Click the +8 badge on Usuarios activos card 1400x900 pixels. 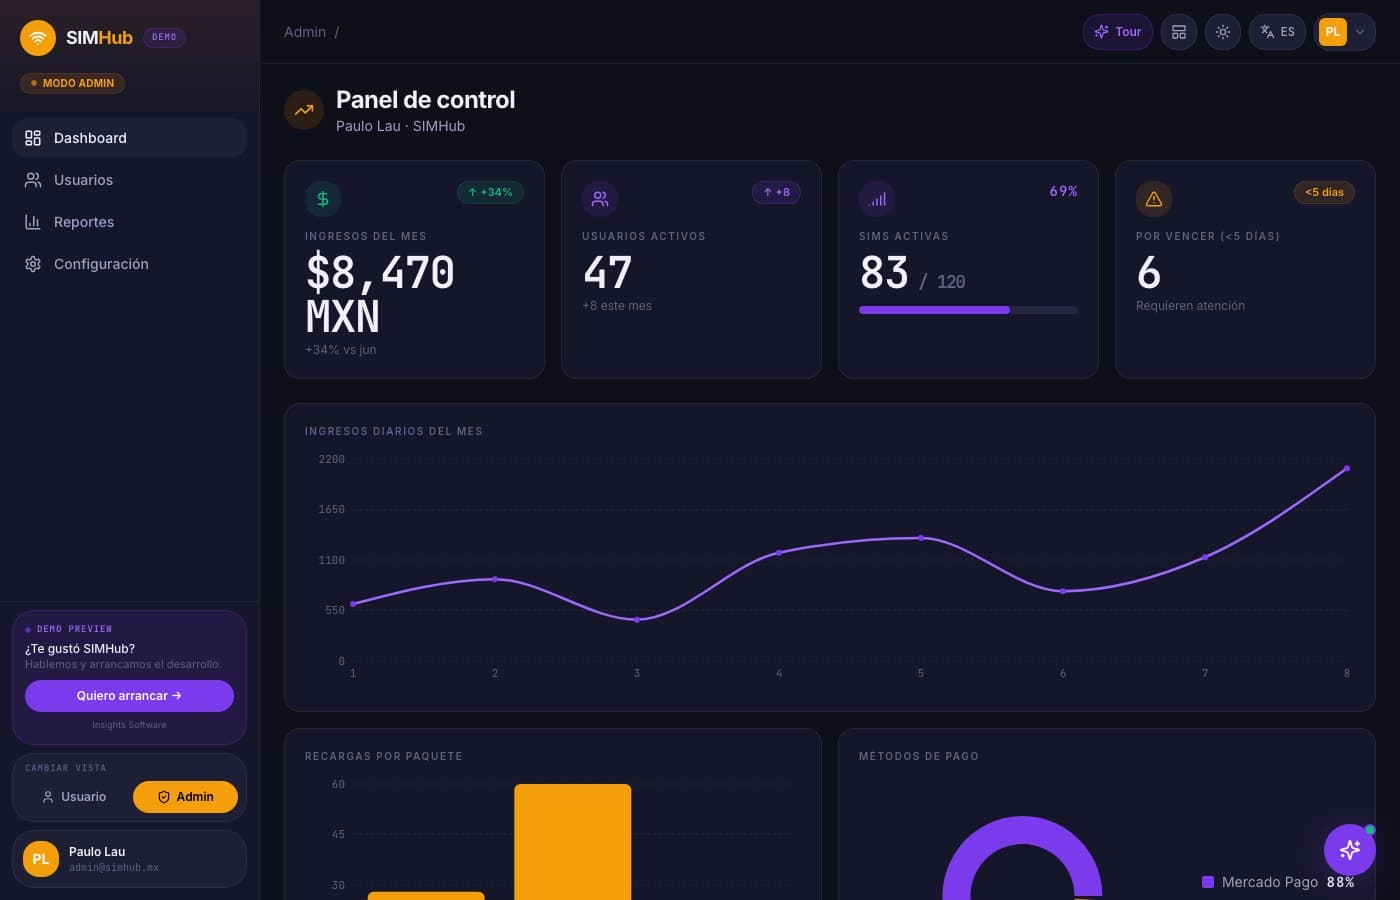[x=776, y=192]
